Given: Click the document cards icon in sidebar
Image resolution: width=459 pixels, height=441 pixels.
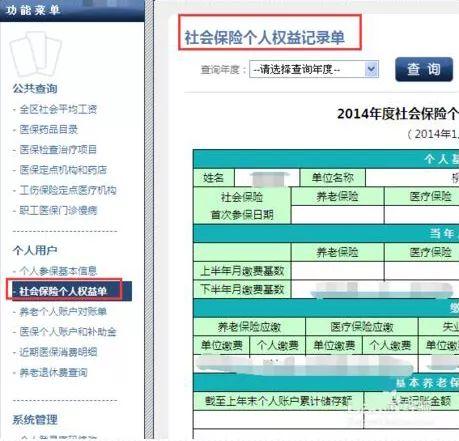Looking at the screenshot, I should pyautogui.click(x=36, y=54).
